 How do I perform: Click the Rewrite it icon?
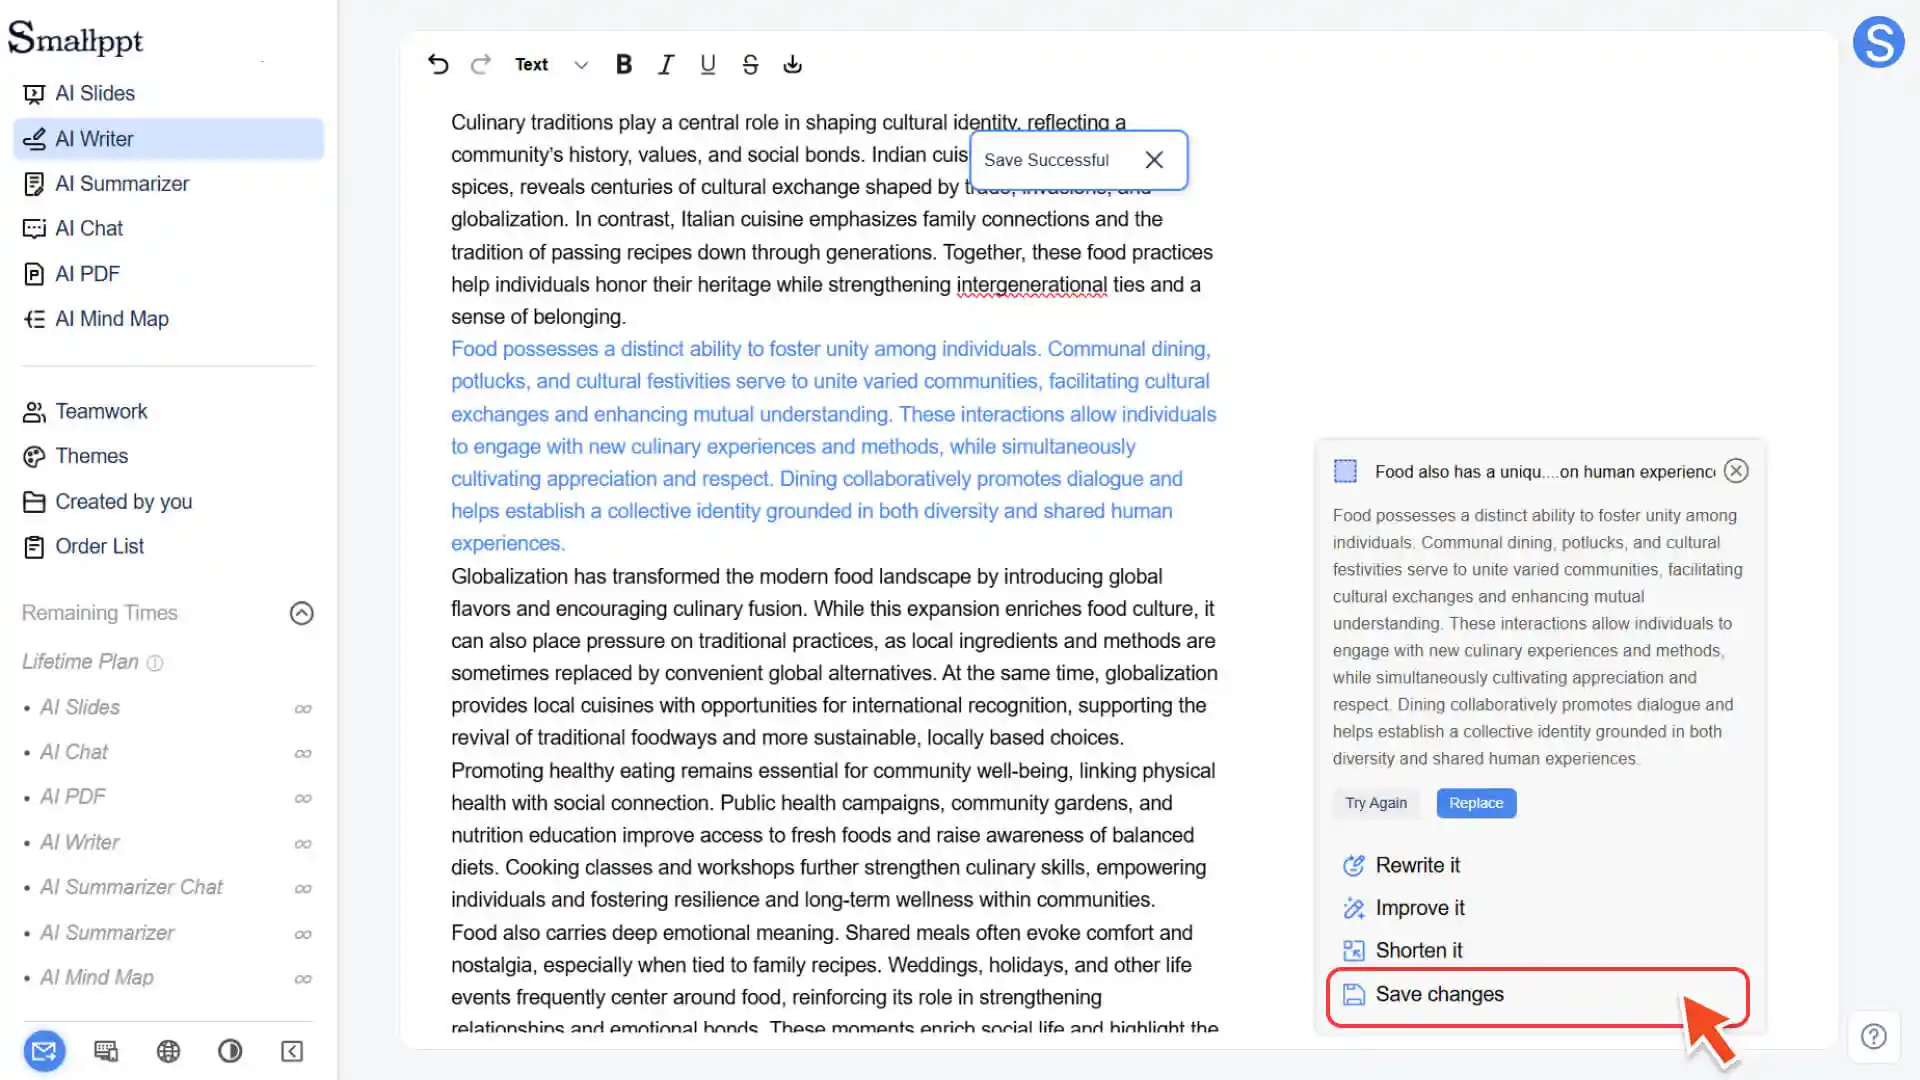(x=1354, y=866)
